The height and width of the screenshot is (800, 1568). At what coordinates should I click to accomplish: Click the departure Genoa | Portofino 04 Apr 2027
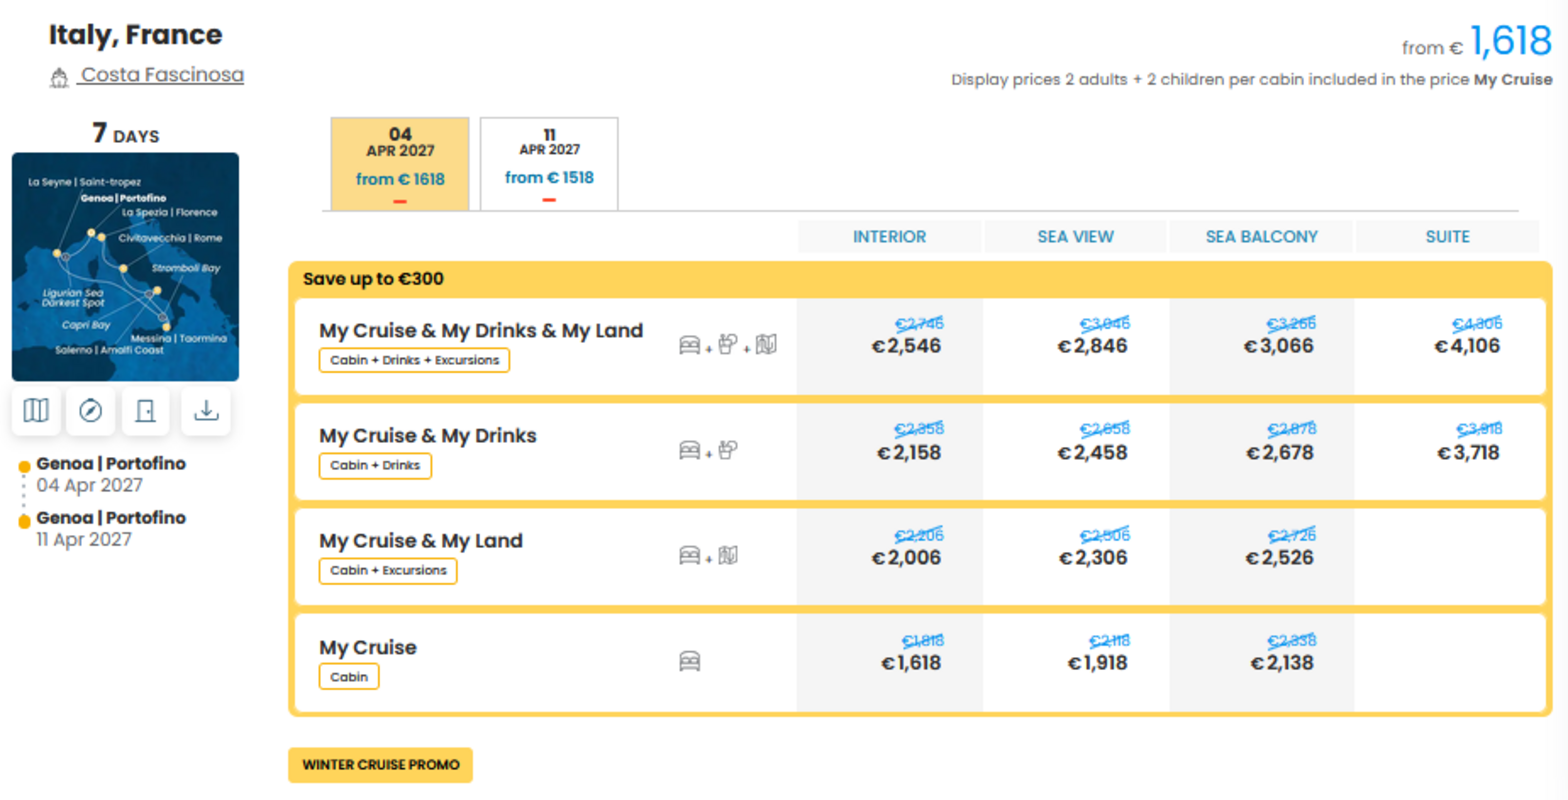(111, 474)
